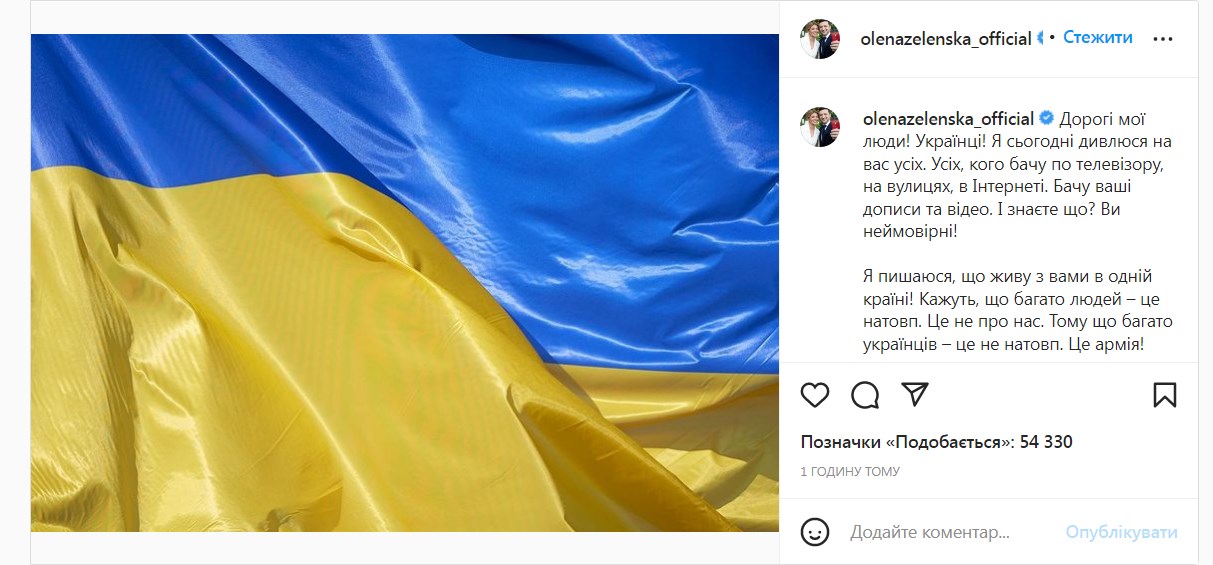Like the post with the heart icon
The height and width of the screenshot is (565, 1213).
[x=815, y=395]
